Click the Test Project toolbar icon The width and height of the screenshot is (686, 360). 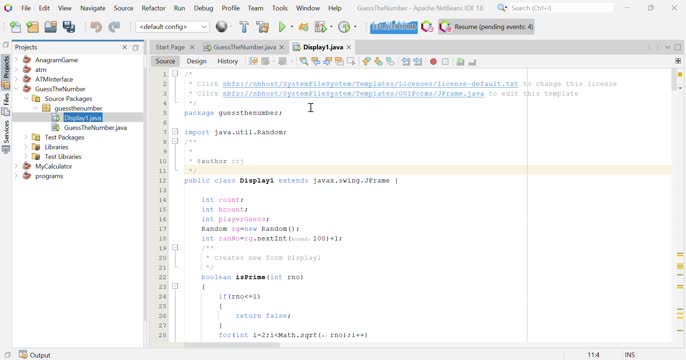click(x=321, y=27)
